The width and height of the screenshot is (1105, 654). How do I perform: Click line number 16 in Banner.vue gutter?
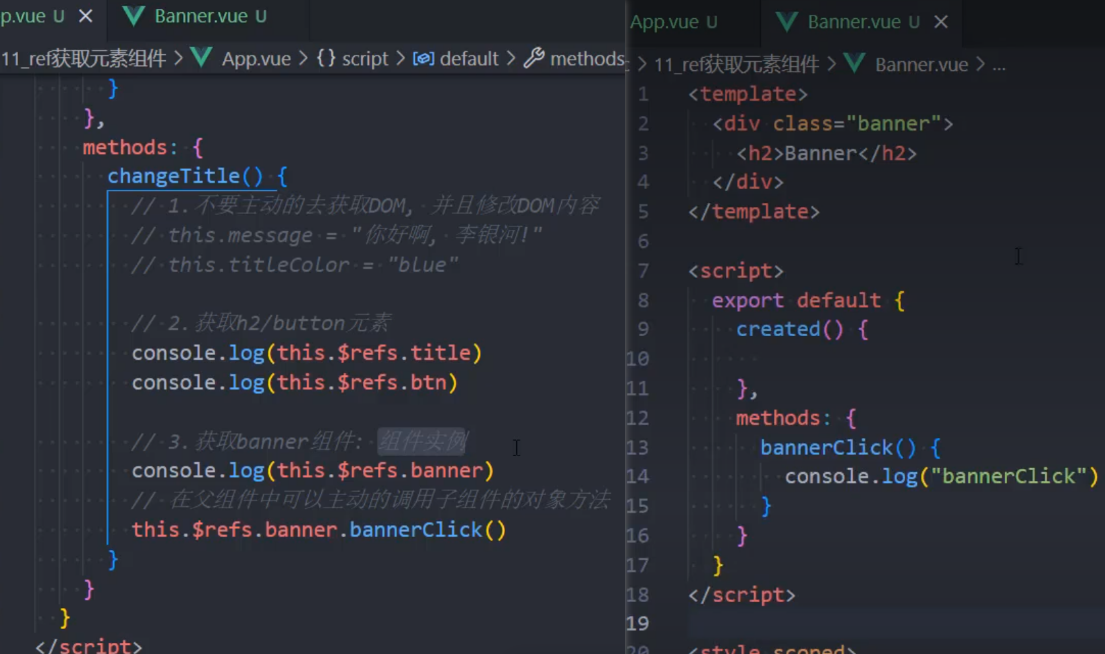click(x=637, y=536)
